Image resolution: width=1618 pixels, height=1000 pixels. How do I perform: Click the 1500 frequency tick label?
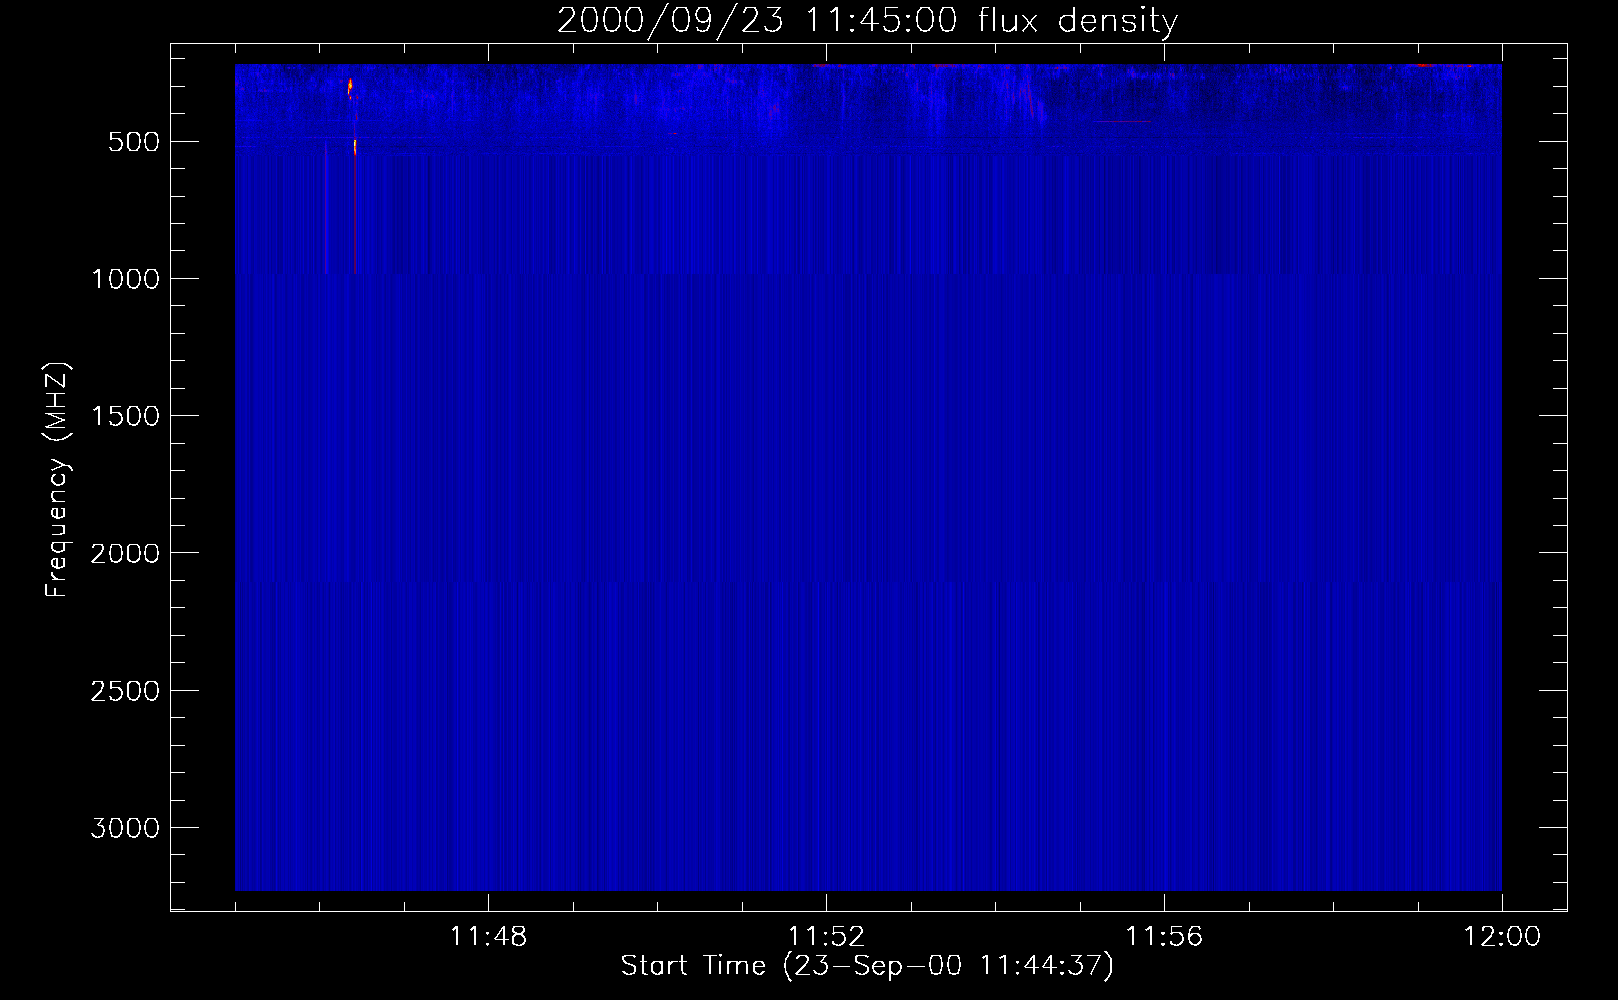point(125,416)
